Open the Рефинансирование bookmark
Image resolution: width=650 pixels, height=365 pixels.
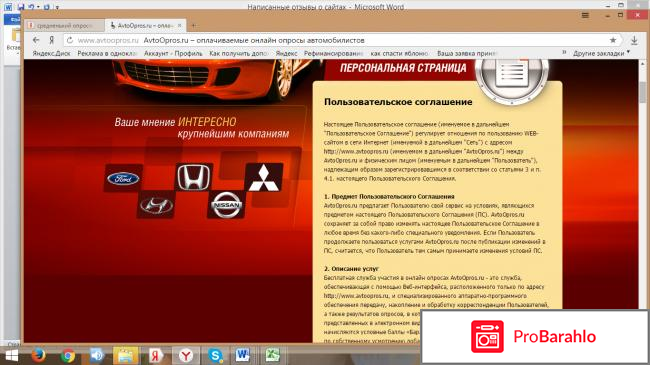[333, 54]
